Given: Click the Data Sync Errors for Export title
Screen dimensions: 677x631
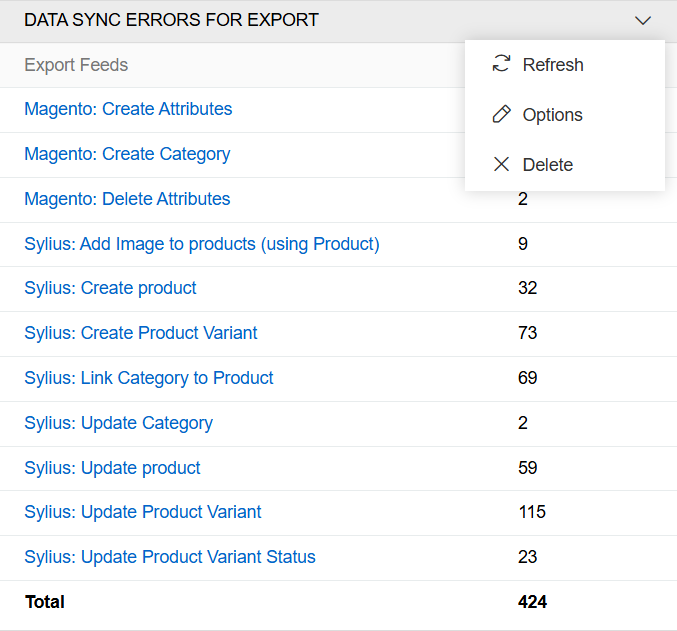Looking at the screenshot, I should pos(171,20).
